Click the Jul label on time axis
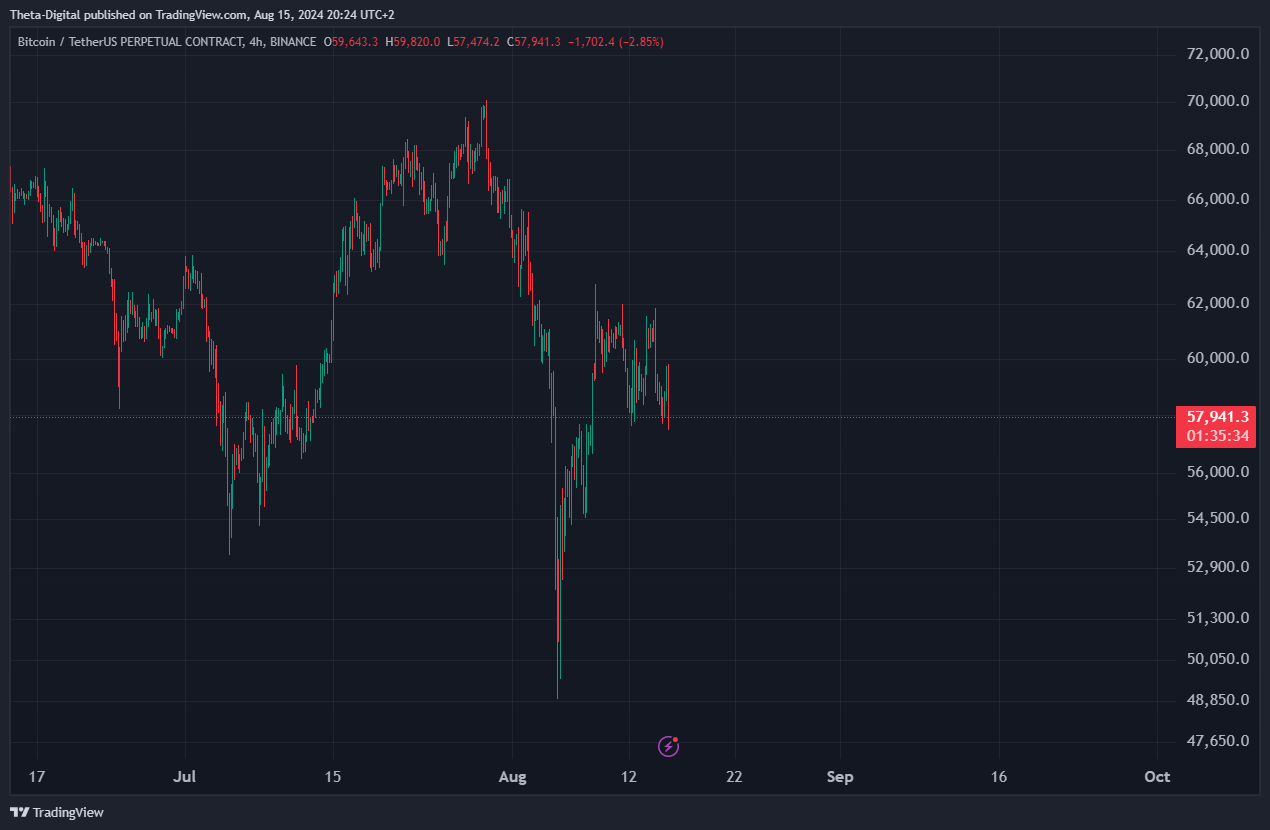 pos(184,776)
